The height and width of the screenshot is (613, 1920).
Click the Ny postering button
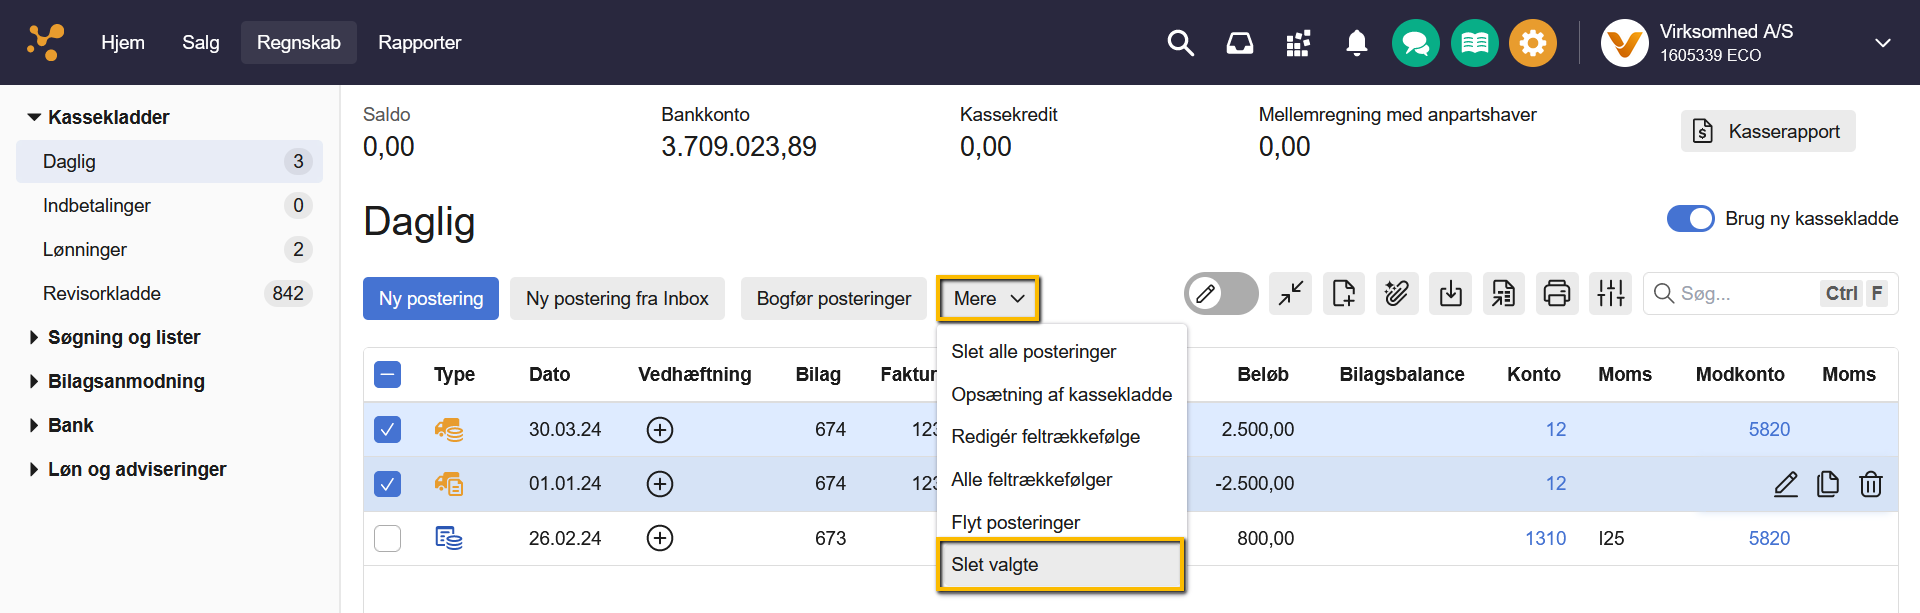(430, 299)
